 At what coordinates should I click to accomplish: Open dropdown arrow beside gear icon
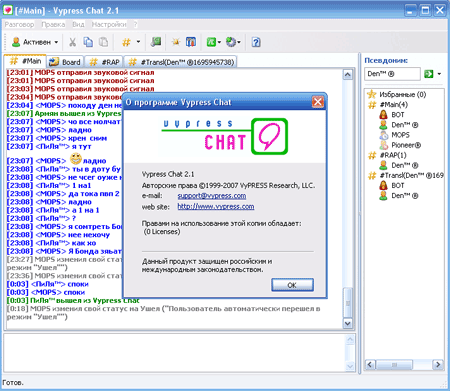tap(239, 42)
